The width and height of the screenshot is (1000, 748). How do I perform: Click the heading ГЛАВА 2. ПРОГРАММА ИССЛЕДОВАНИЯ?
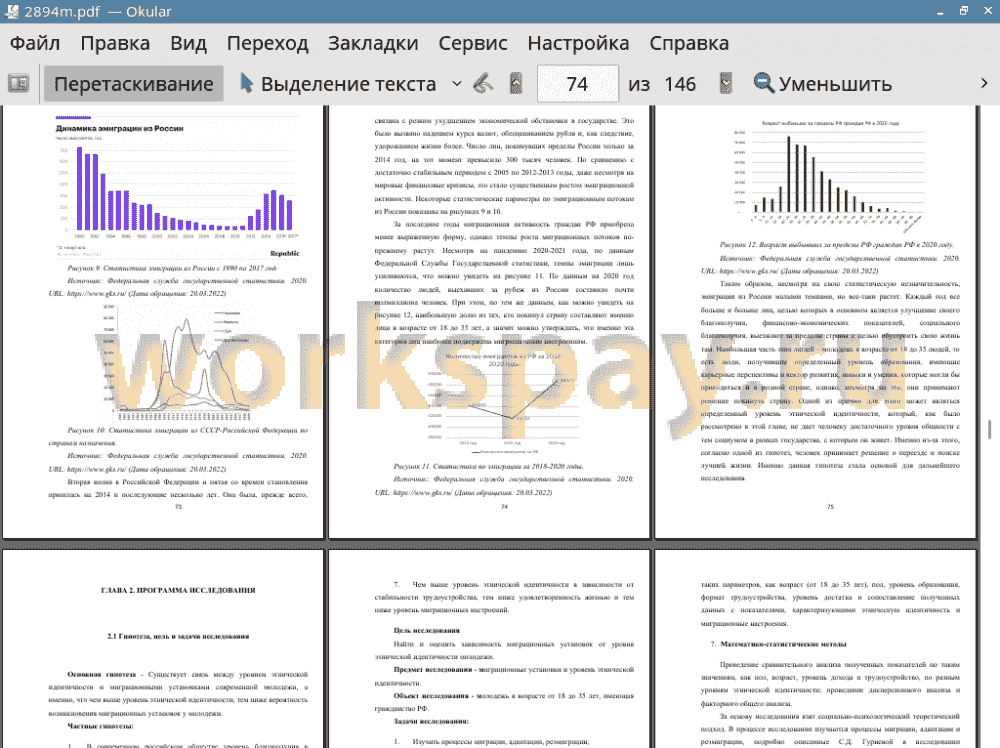(178, 590)
